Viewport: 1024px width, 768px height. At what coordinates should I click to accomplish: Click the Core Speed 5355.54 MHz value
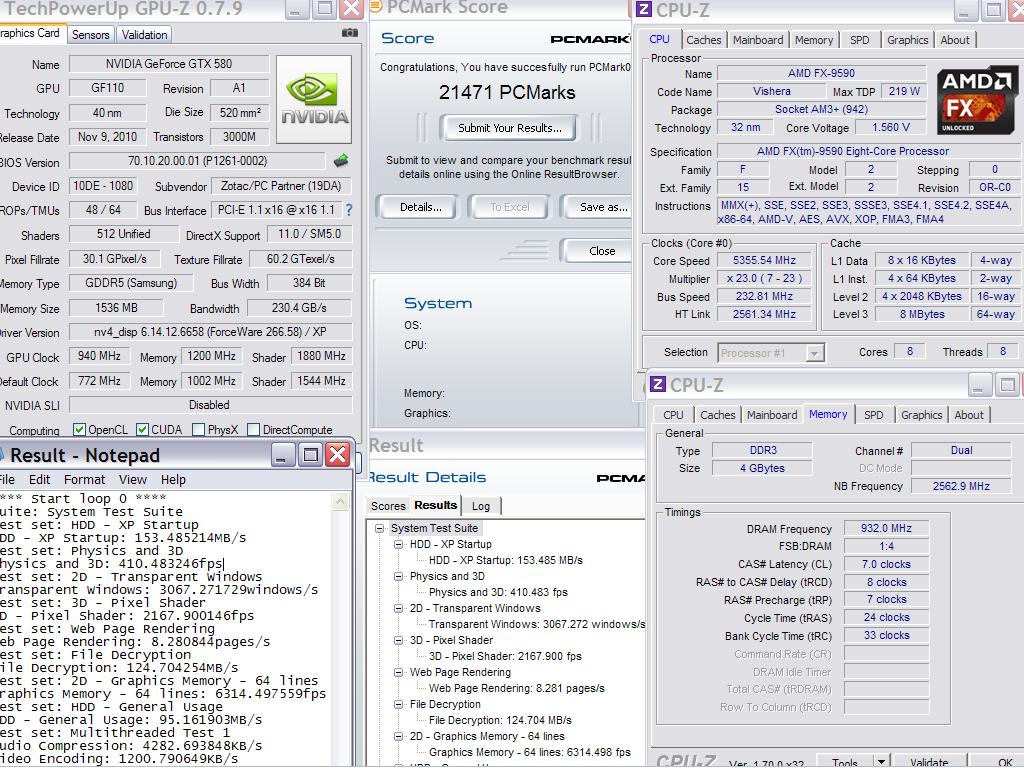click(764, 260)
